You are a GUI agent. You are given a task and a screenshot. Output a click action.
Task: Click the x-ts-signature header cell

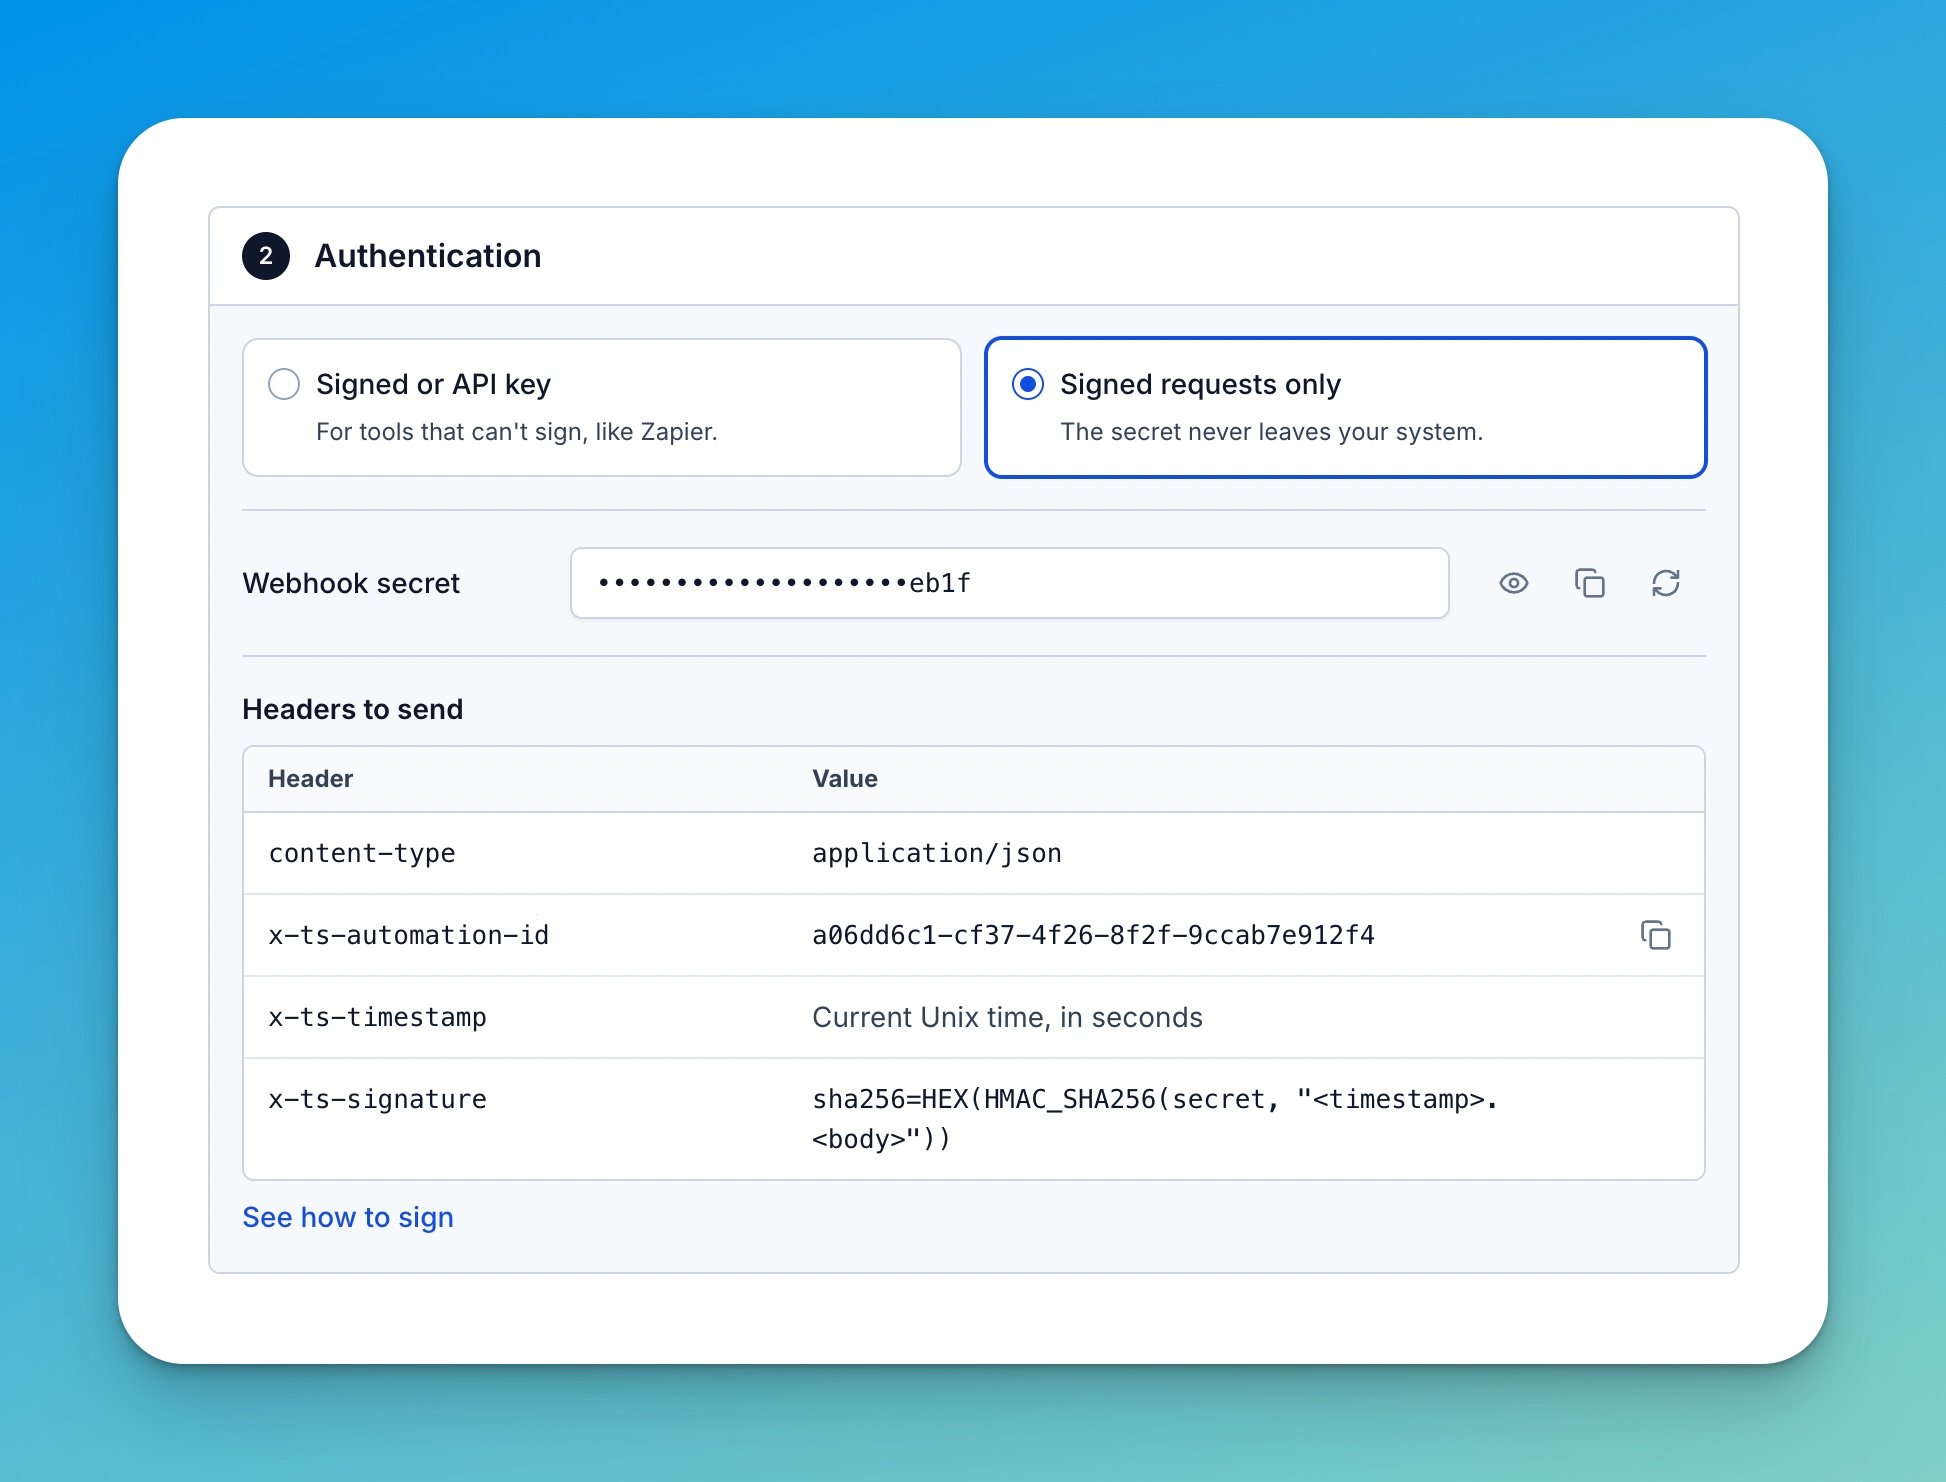(377, 1099)
